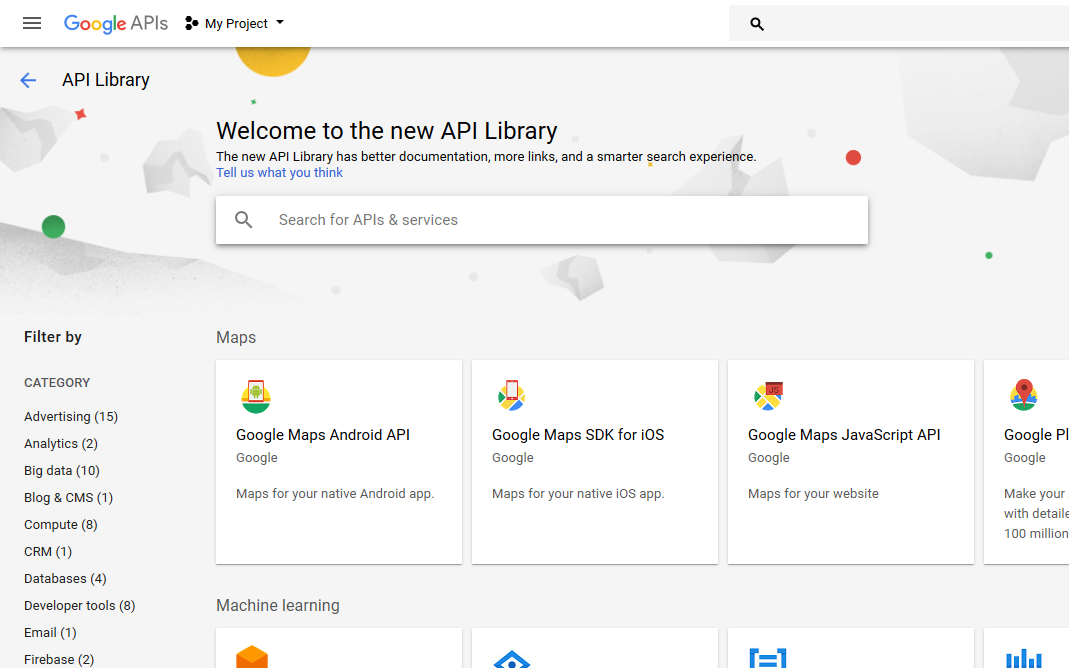Screen dimensions: 1069x668
Task: Click the Machine learning section heading
Action: click(x=277, y=605)
